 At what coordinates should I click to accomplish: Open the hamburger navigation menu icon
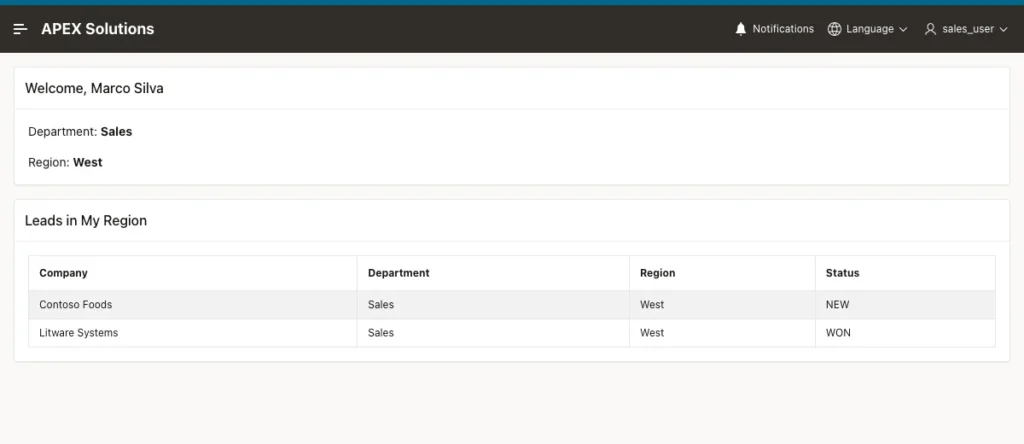(x=20, y=29)
